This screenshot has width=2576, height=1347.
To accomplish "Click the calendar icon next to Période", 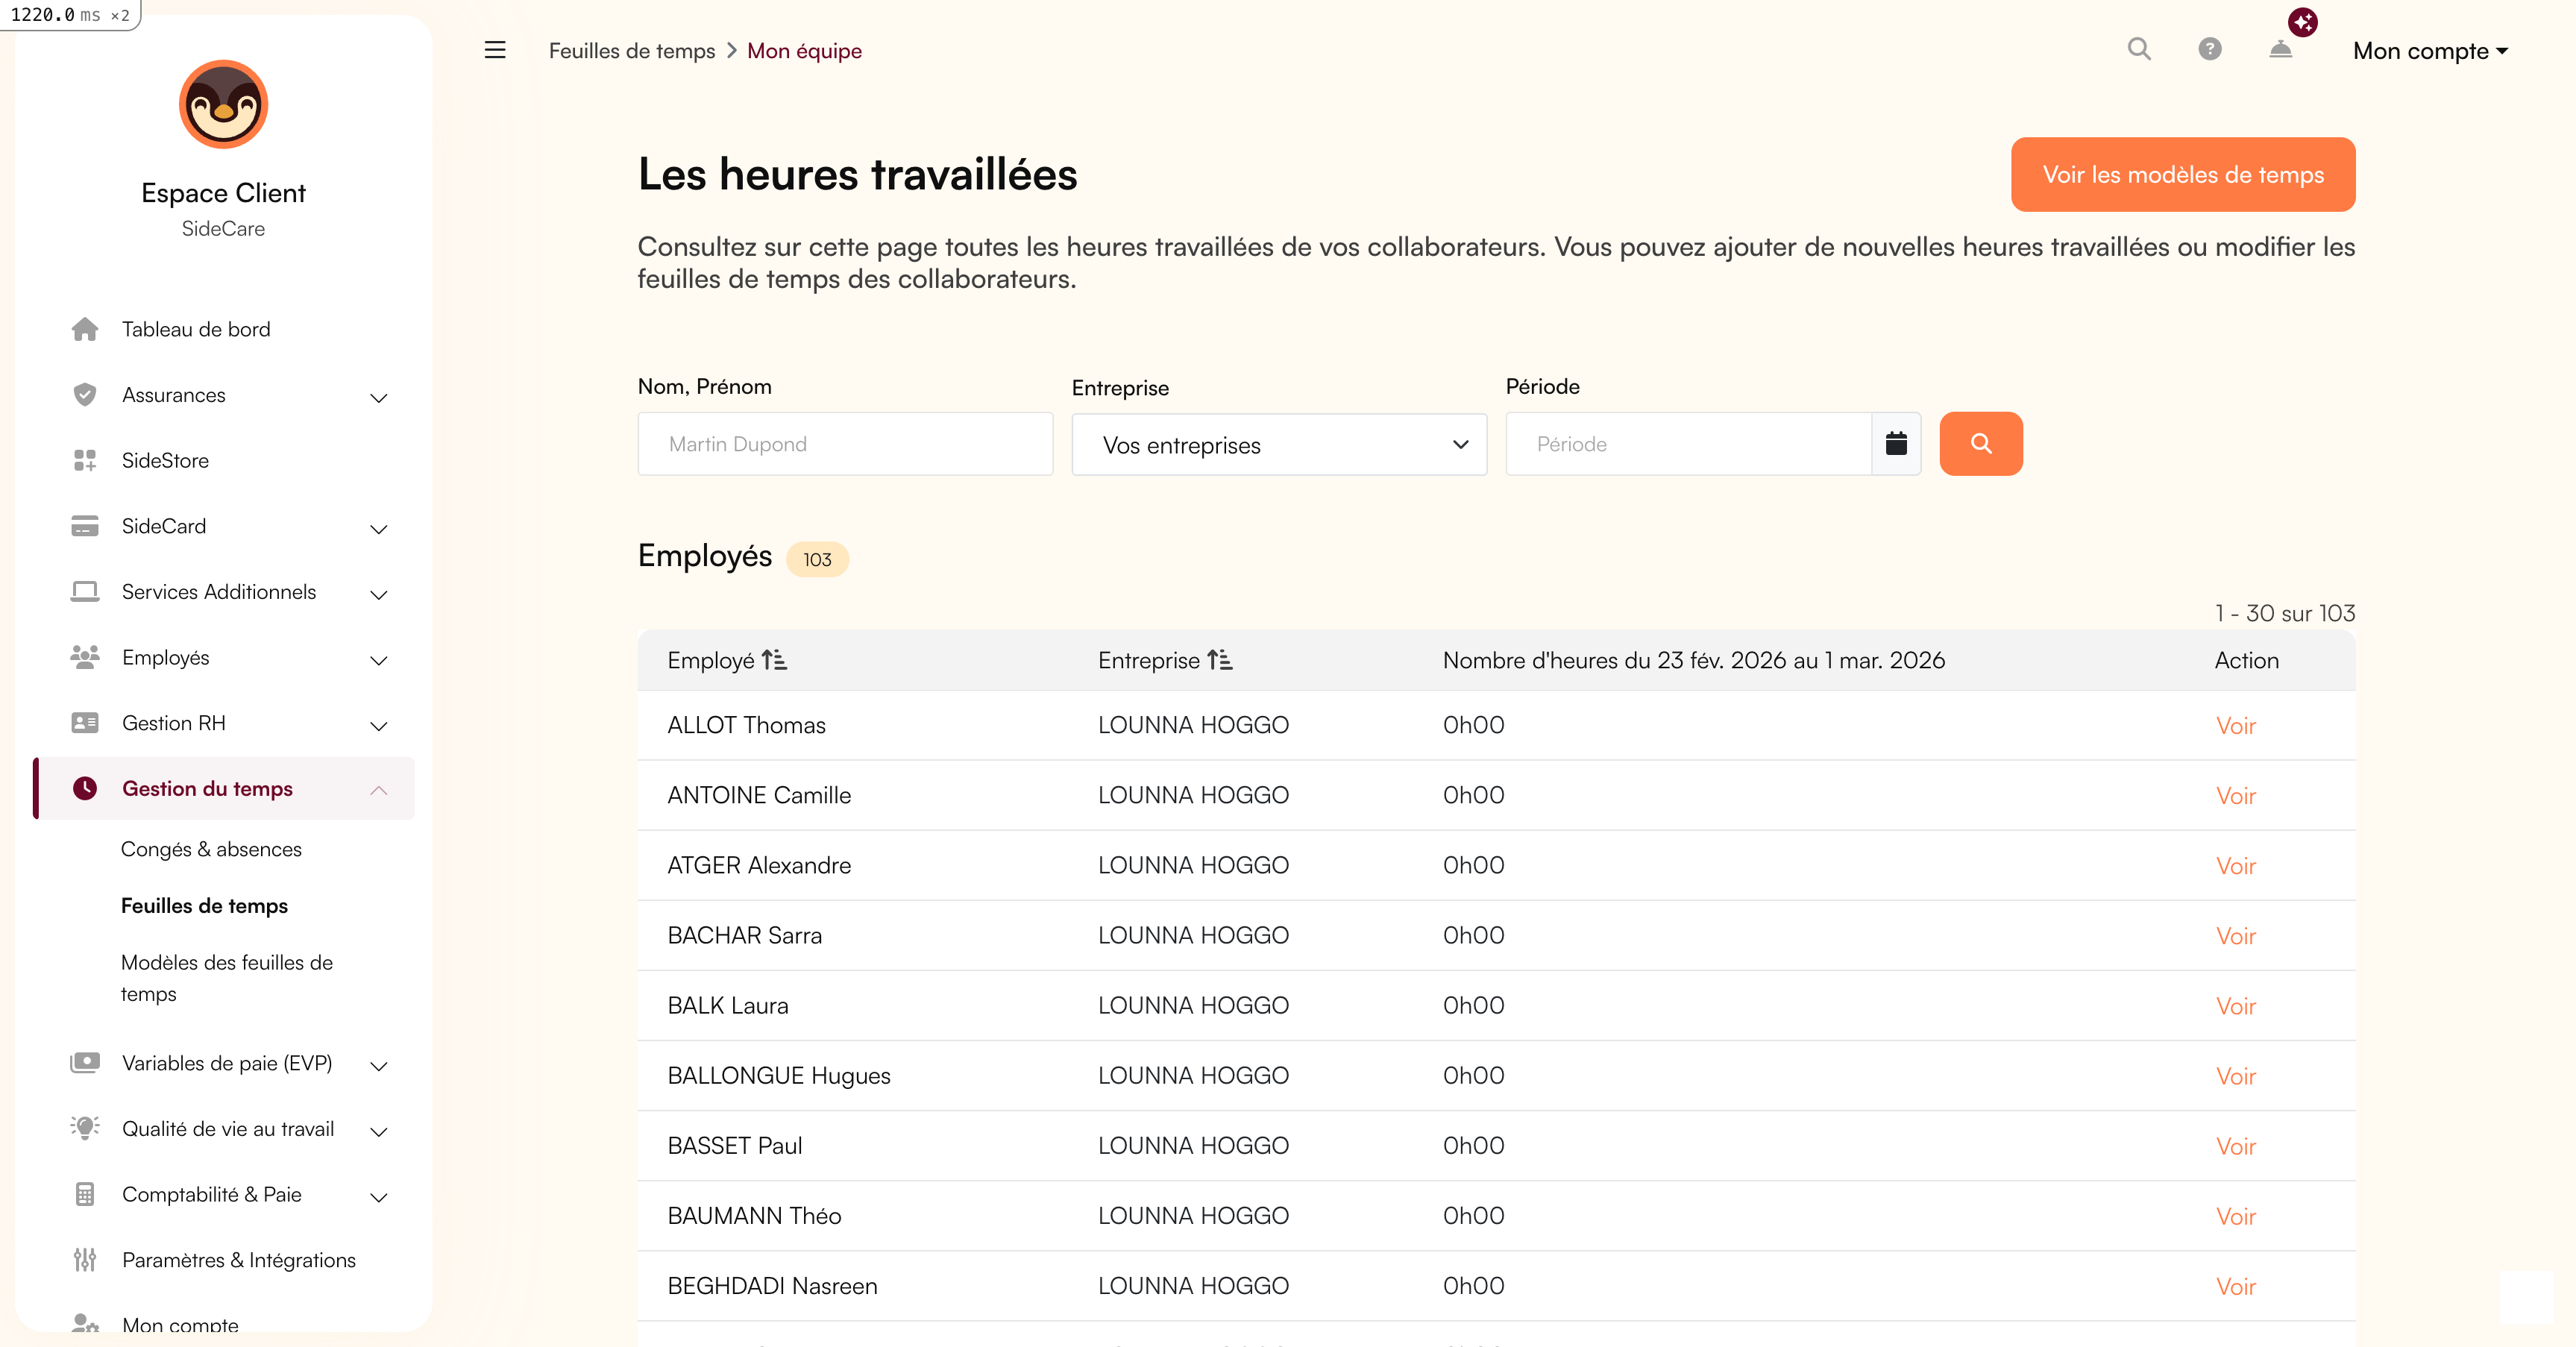I will [x=1896, y=443].
